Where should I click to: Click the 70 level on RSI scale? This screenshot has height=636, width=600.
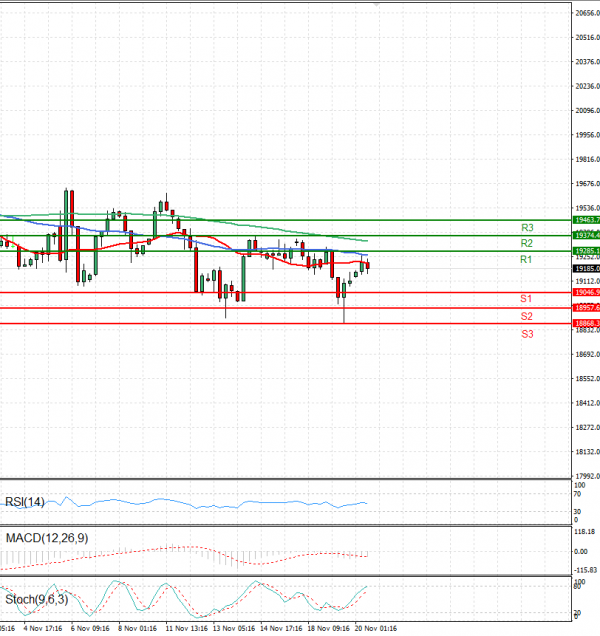pyautogui.click(x=577, y=494)
